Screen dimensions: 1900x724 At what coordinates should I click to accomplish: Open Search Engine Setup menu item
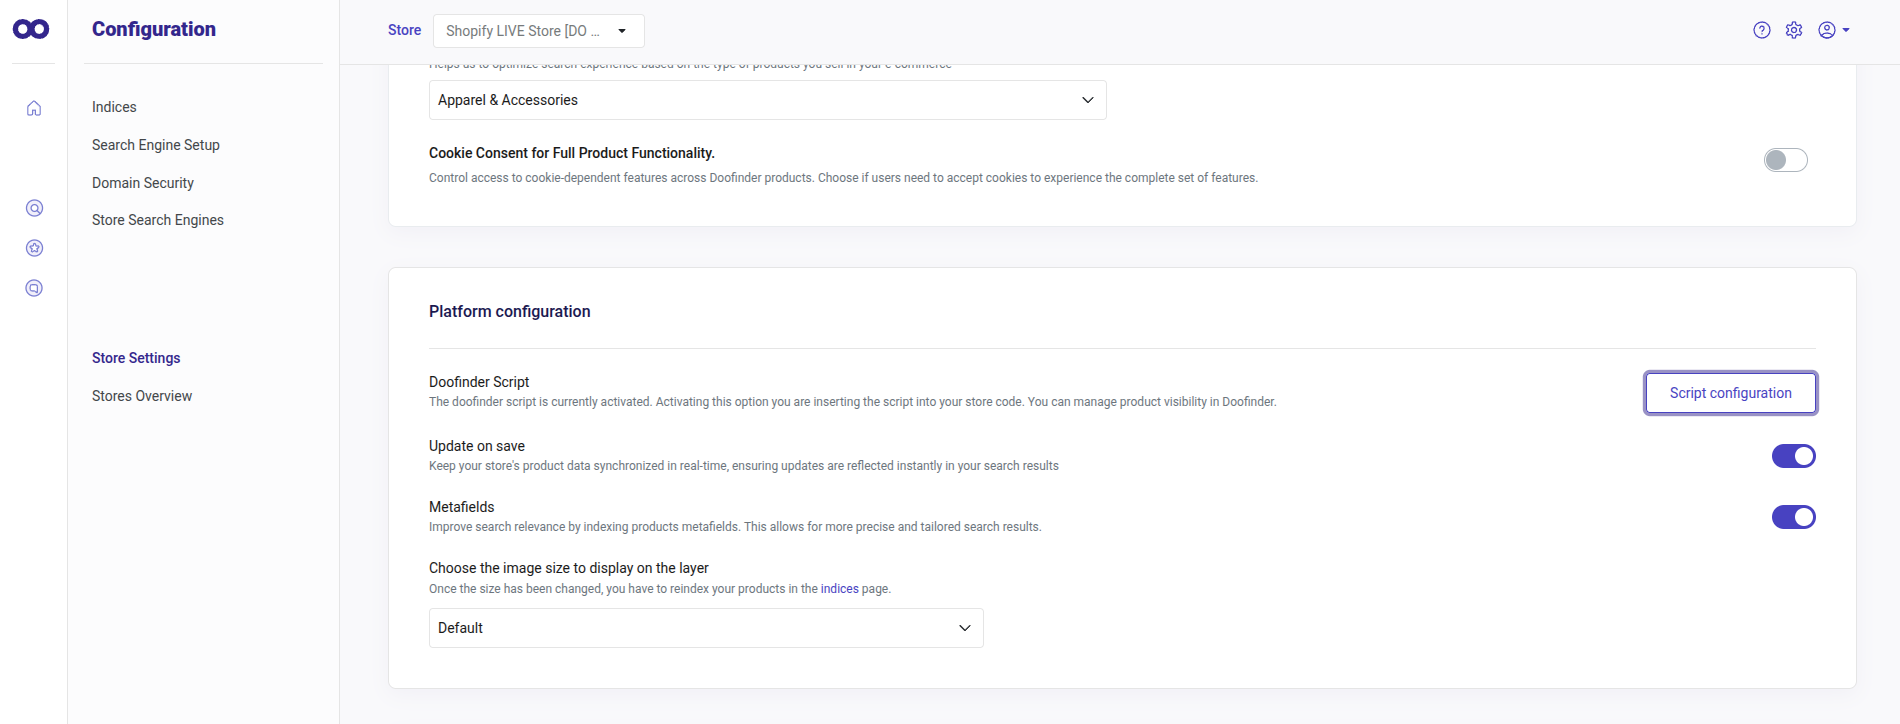pyautogui.click(x=156, y=145)
